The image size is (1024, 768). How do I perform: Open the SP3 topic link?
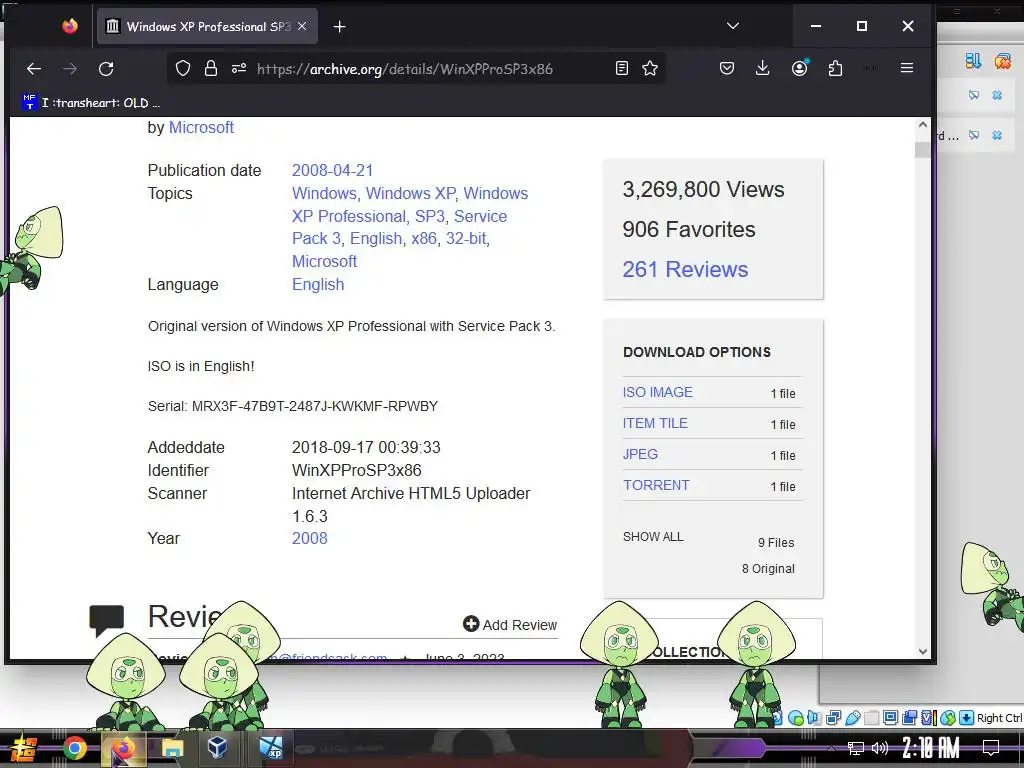pyautogui.click(x=430, y=216)
